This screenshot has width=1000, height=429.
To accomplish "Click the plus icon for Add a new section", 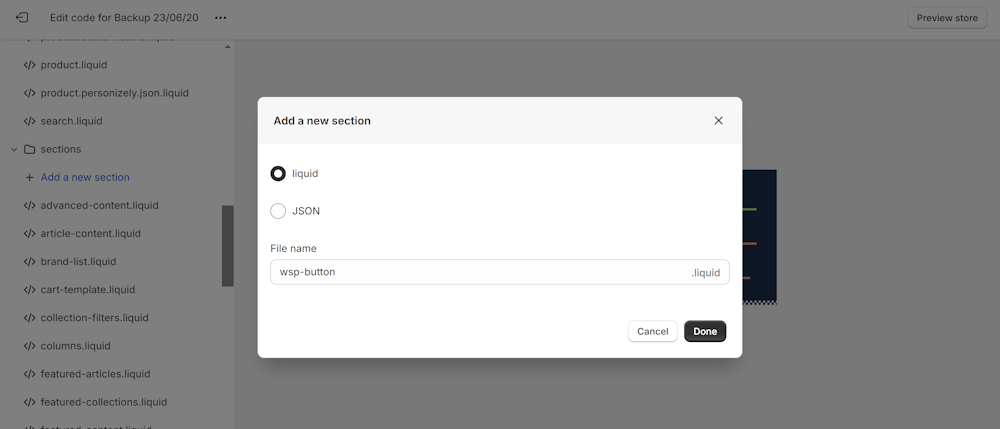I will [x=30, y=177].
